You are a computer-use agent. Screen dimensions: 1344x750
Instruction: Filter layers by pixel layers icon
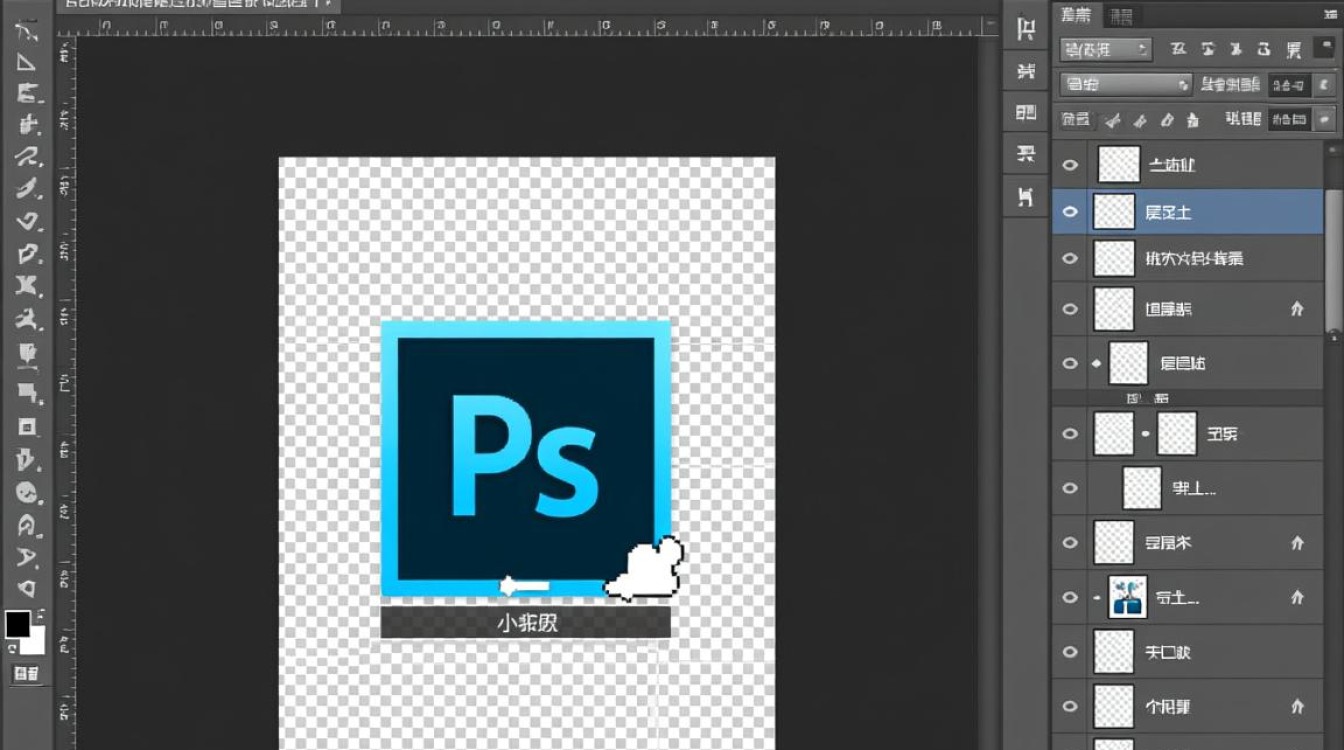1178,49
